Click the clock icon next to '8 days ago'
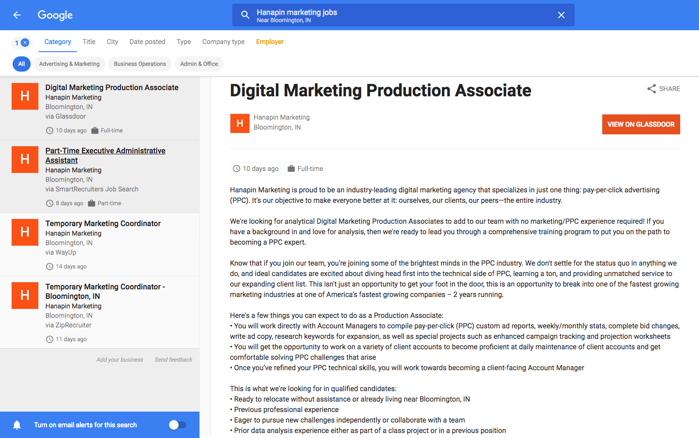Screen dimensions: 699x438 tap(49, 203)
